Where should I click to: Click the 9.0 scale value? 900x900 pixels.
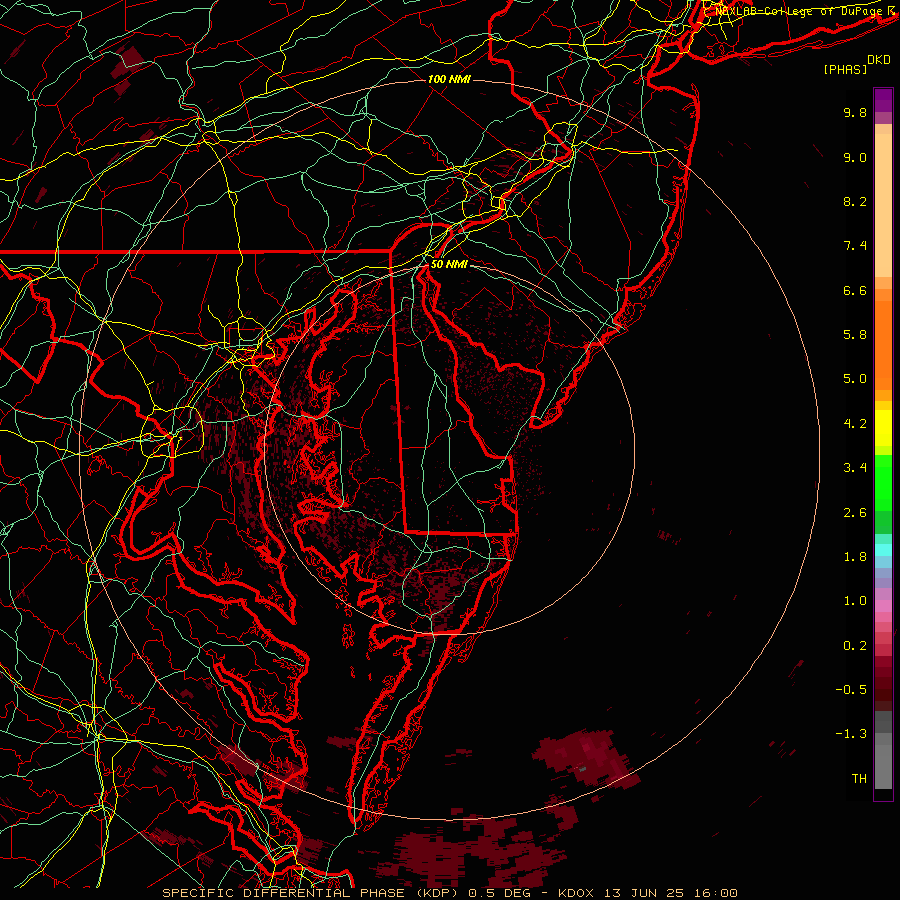tap(855, 158)
